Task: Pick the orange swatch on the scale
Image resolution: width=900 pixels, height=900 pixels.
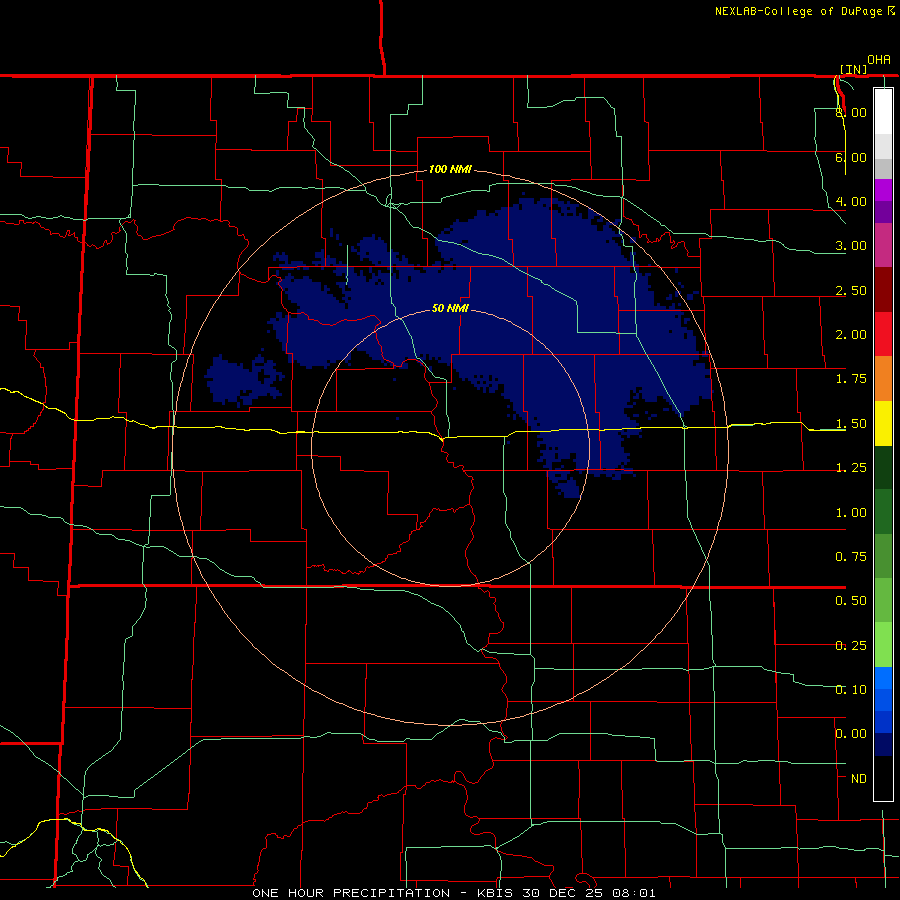Action: pos(883,379)
